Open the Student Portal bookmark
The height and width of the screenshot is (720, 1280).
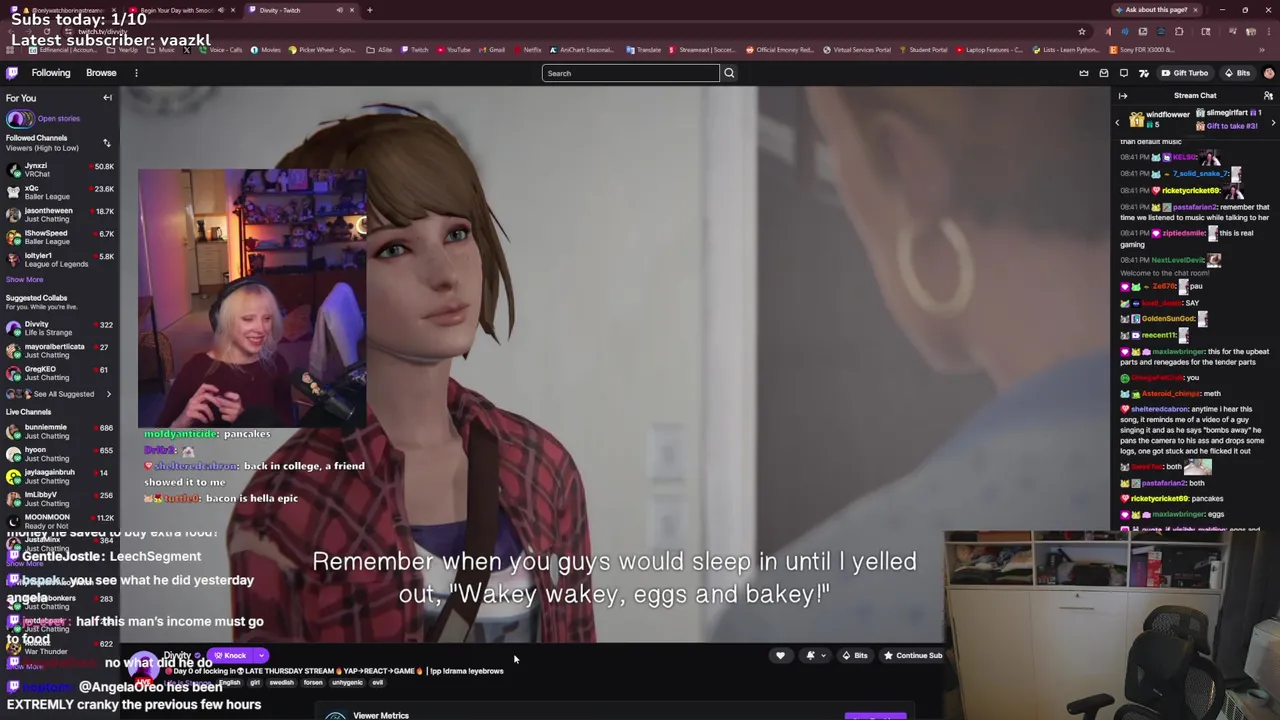pyautogui.click(x=924, y=50)
